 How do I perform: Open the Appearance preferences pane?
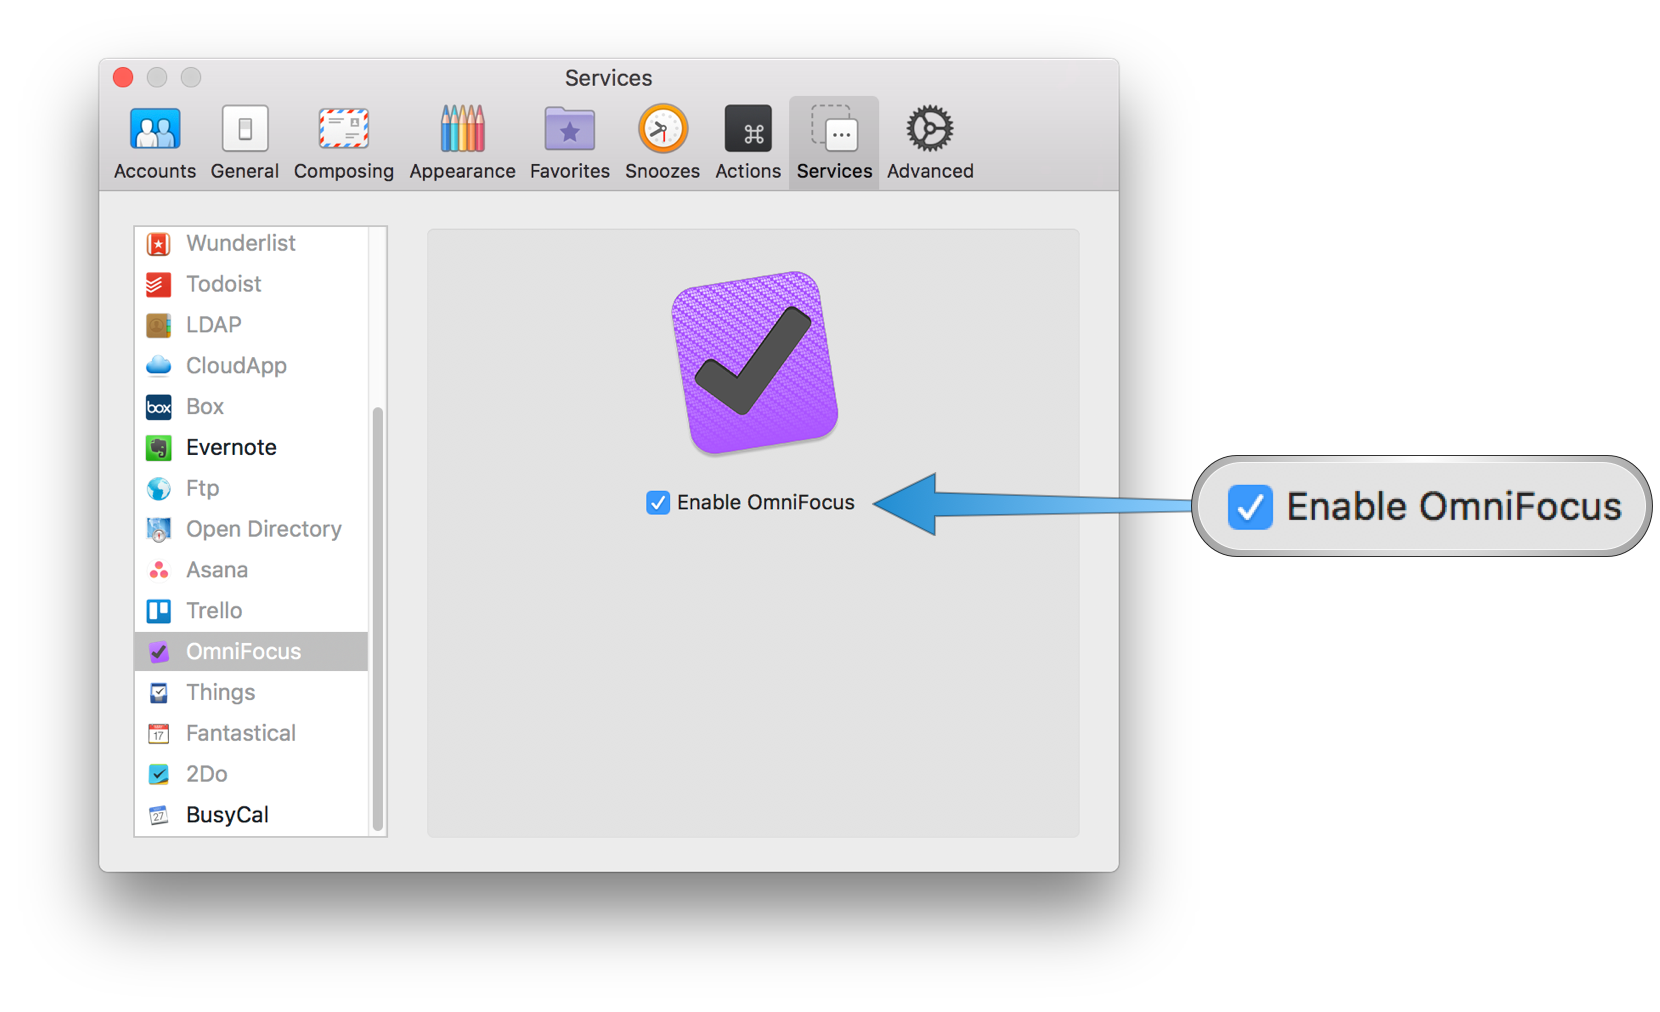462,143
